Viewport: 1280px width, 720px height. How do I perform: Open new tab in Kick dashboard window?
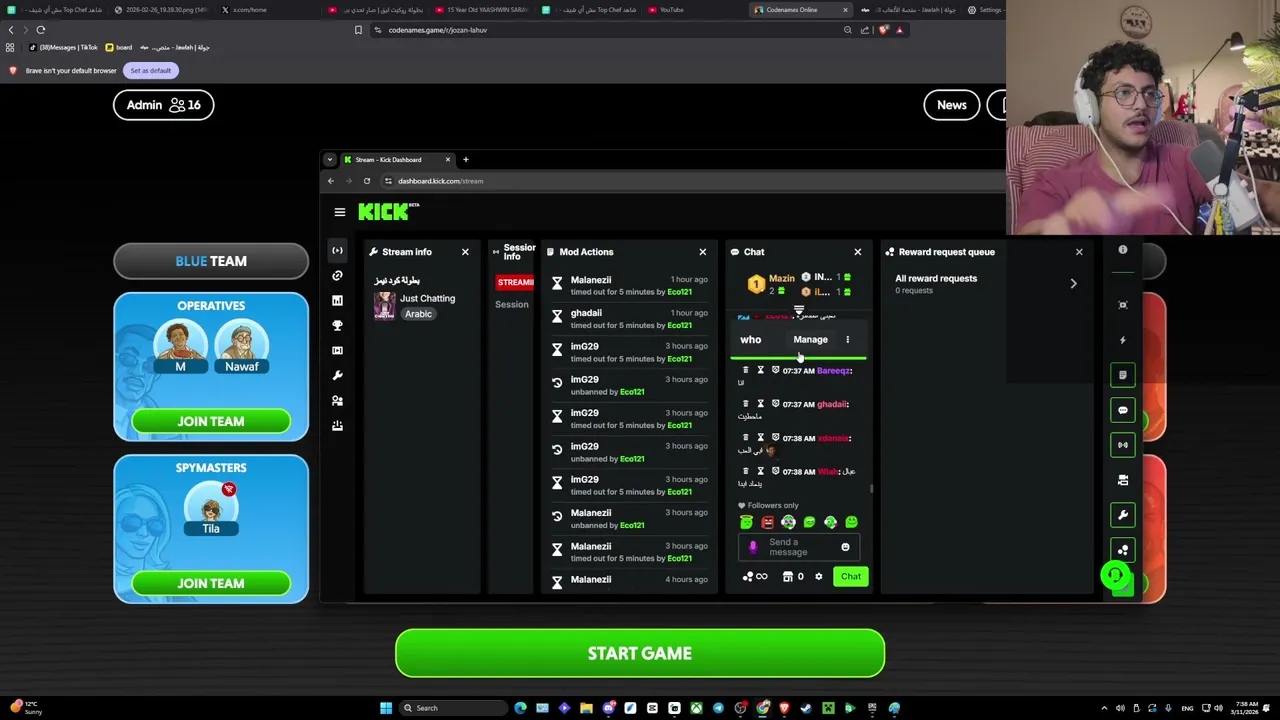pyautogui.click(x=465, y=160)
